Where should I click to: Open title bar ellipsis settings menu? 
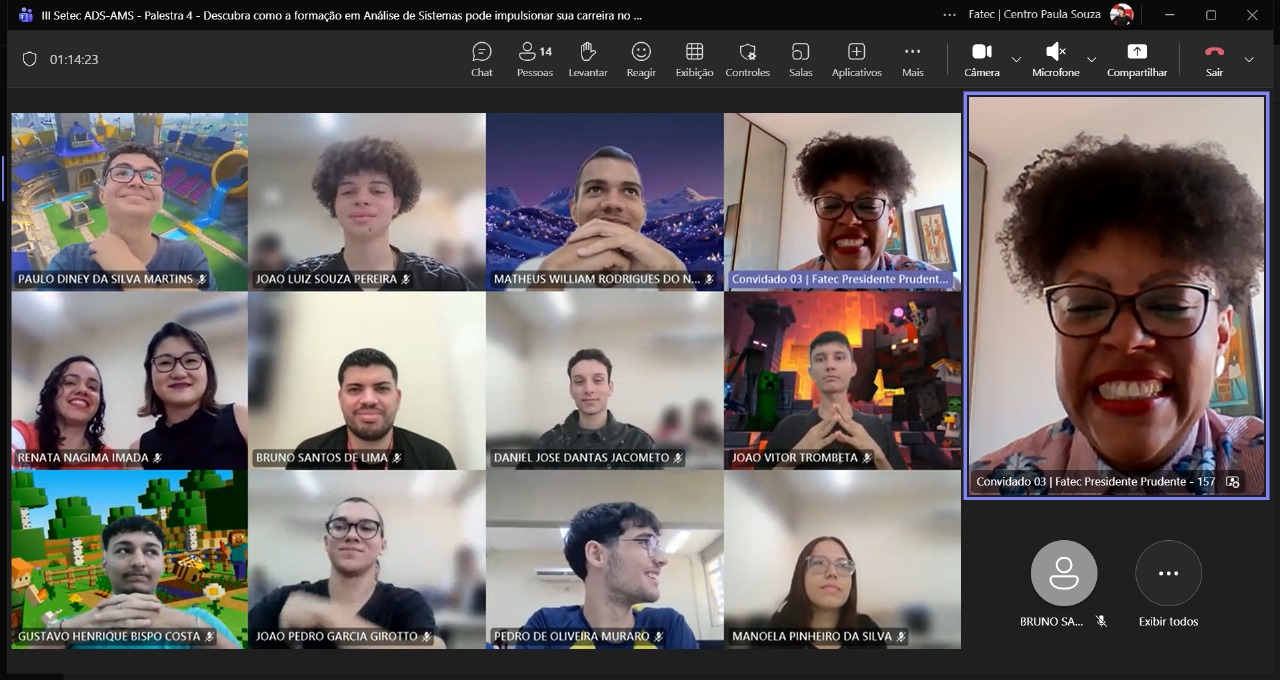[950, 15]
